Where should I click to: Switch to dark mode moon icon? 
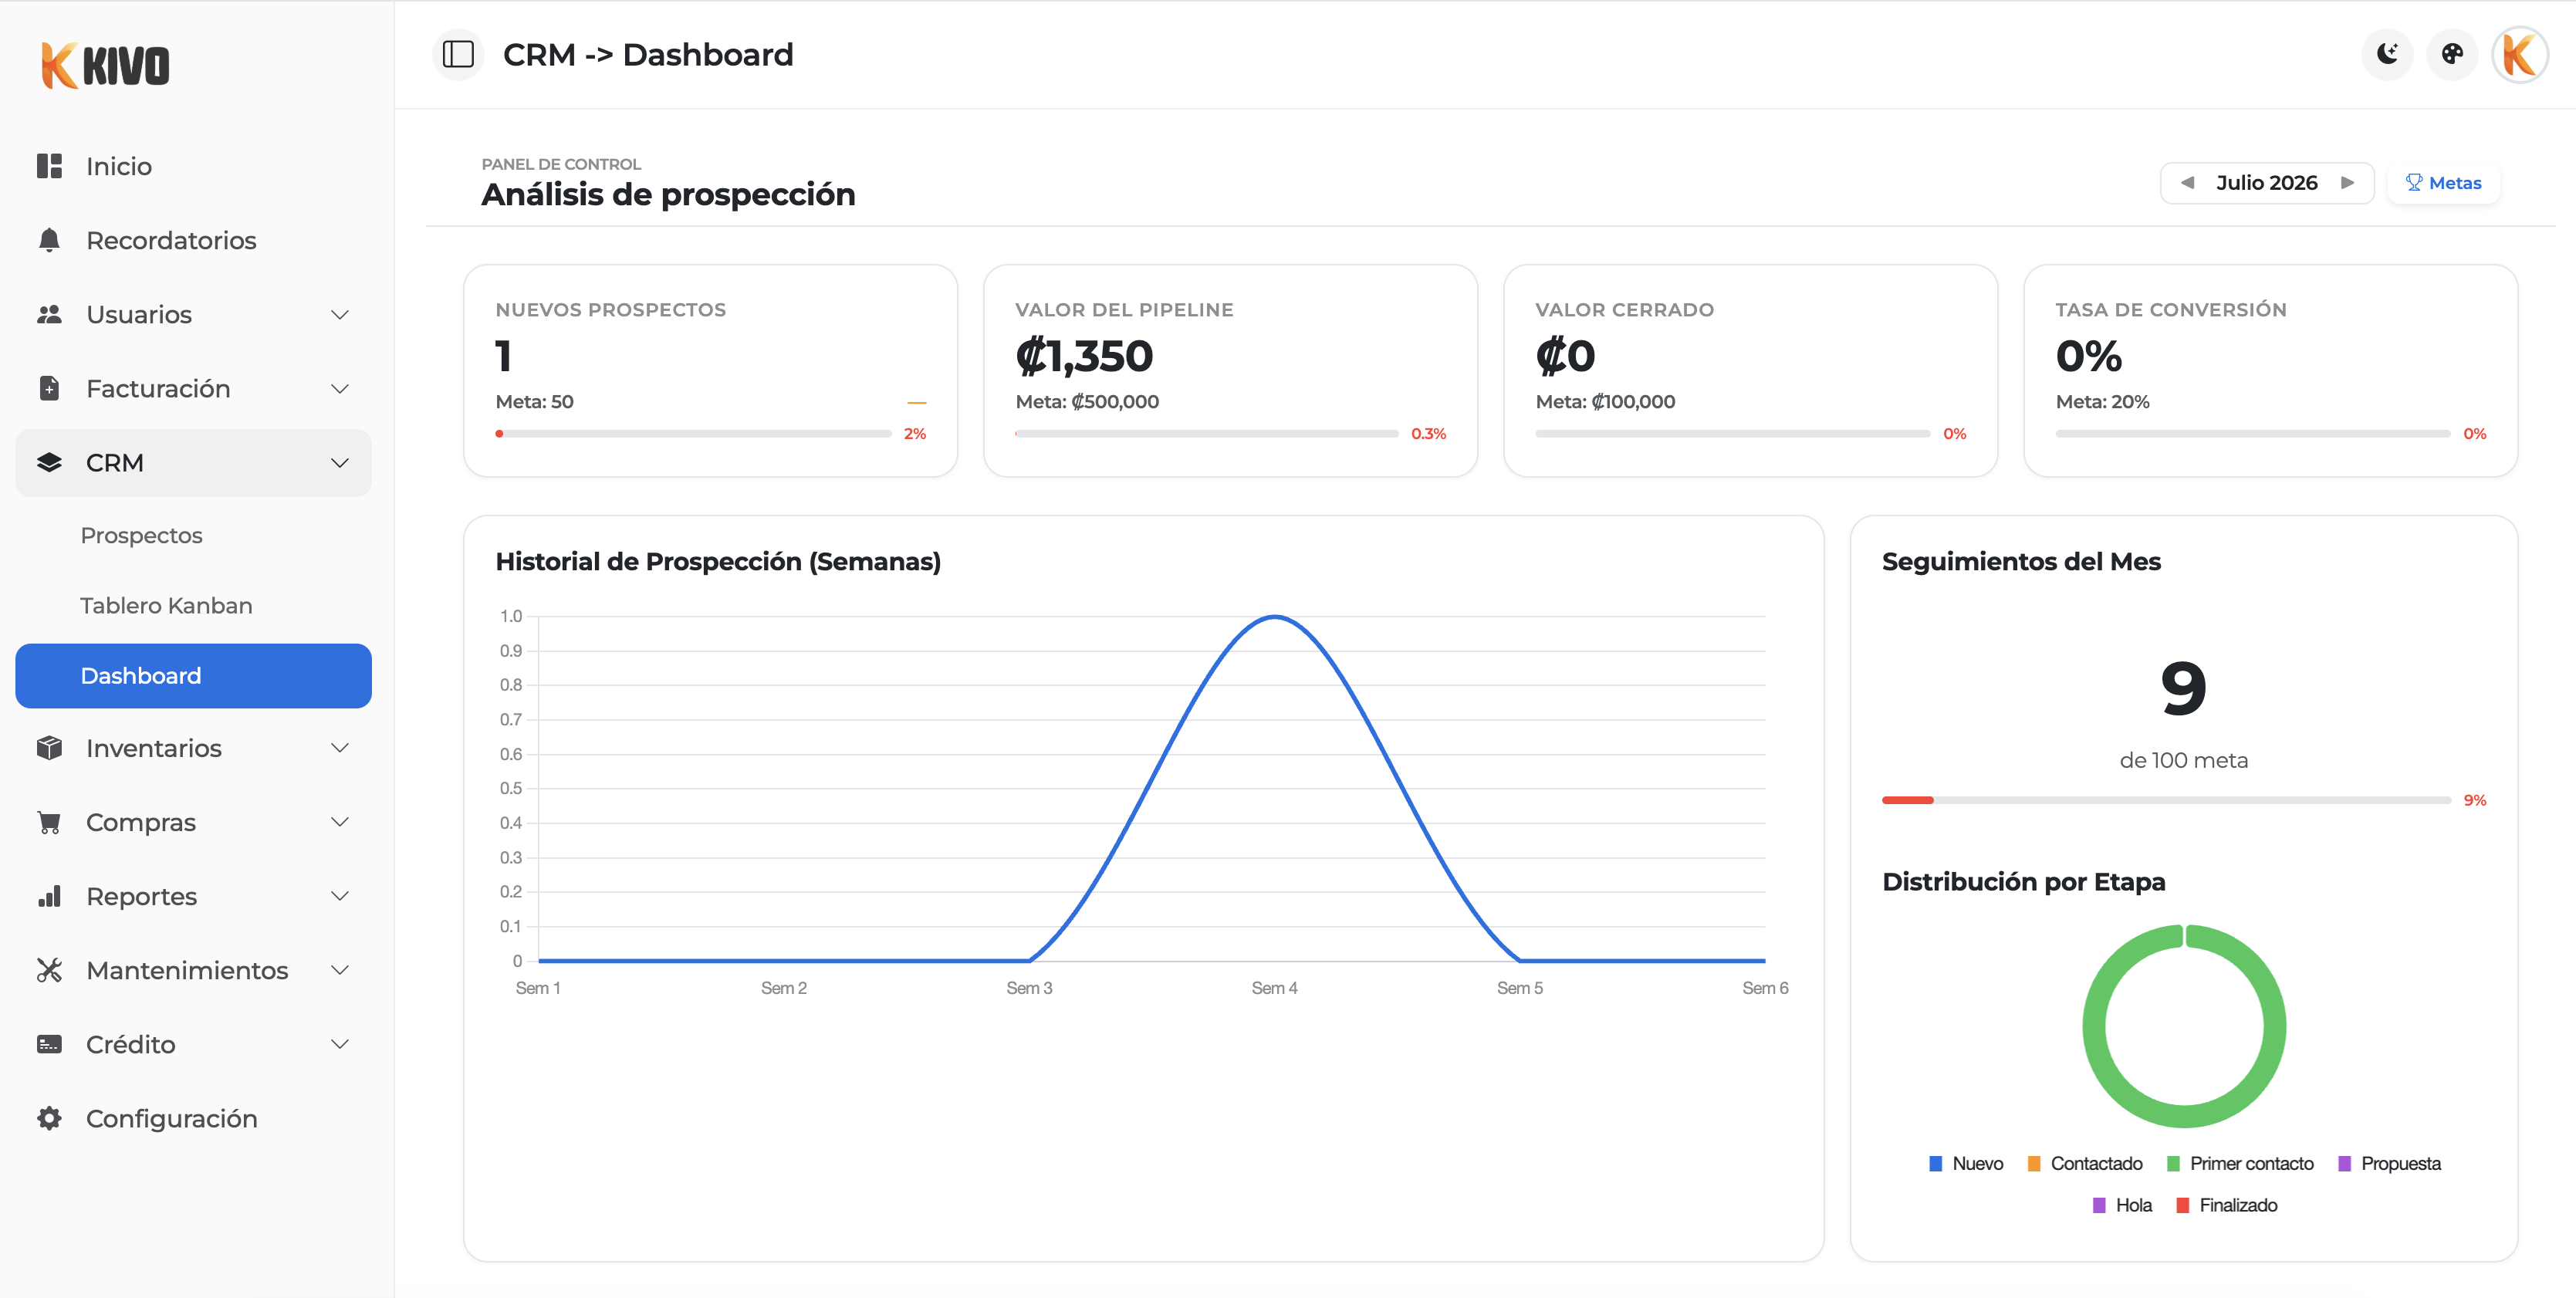point(2387,54)
